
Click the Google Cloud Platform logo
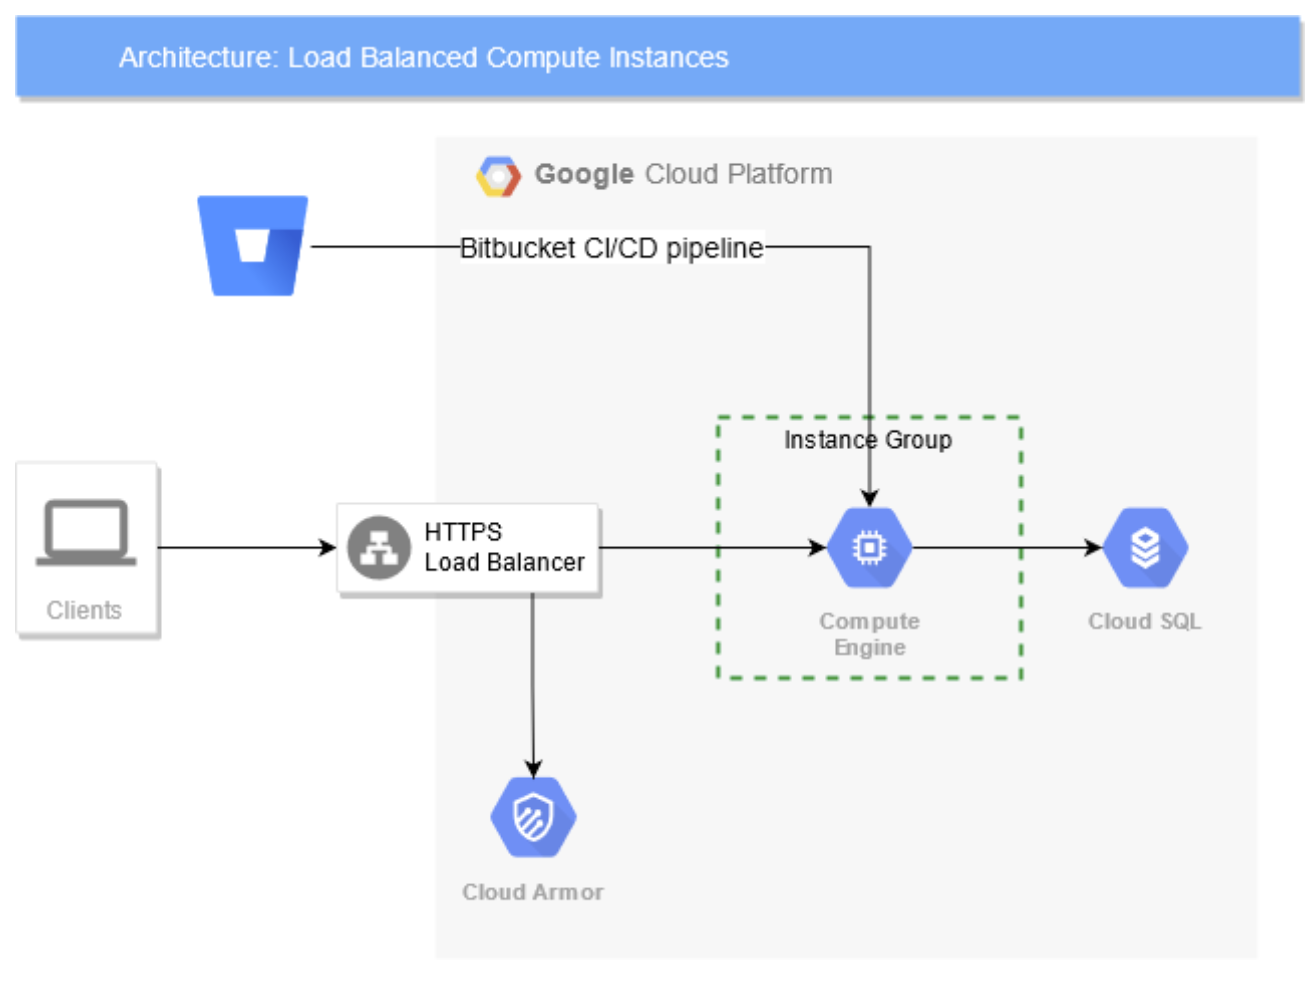pyautogui.click(x=498, y=175)
